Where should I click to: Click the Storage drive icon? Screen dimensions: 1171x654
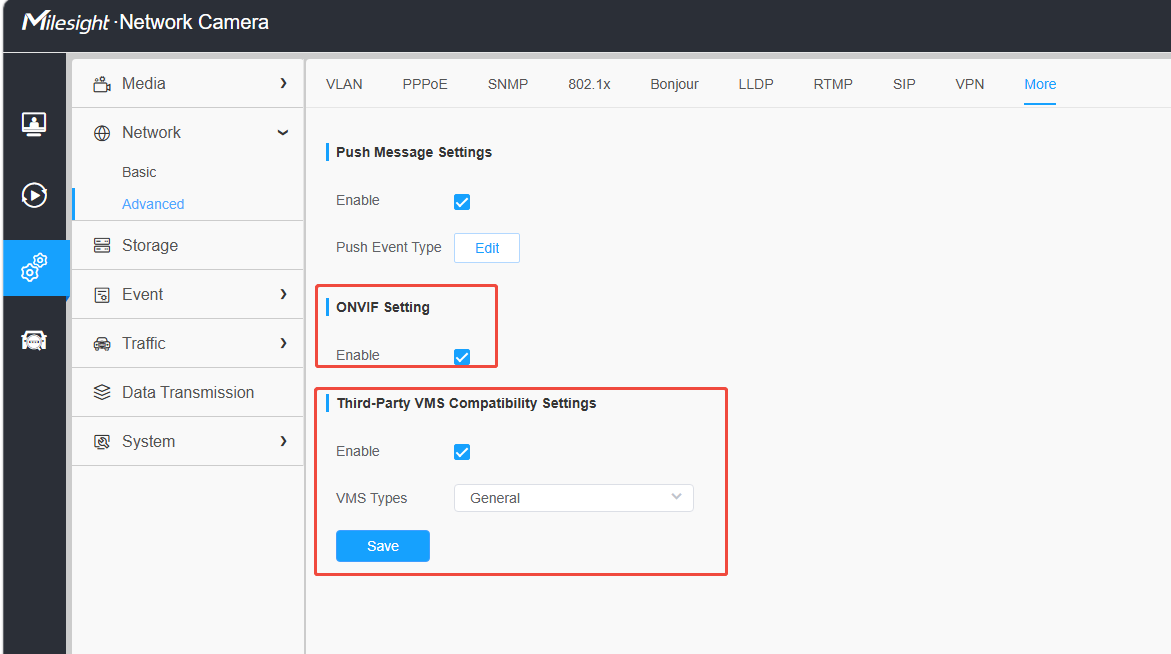[x=102, y=246]
